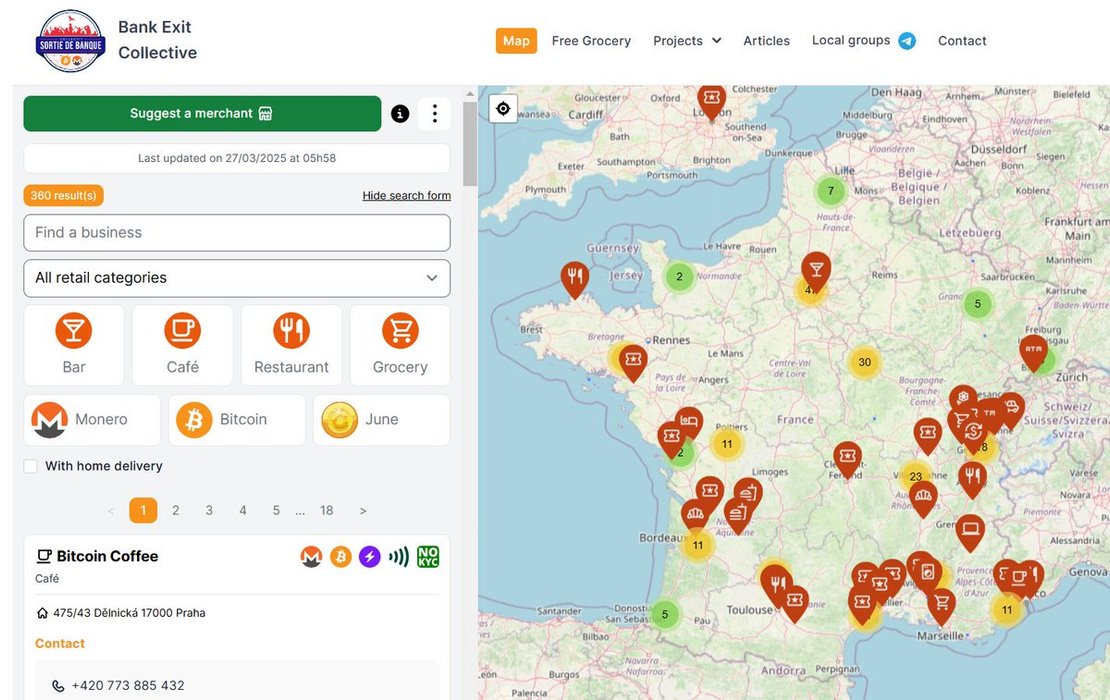Click the sidebar vertical scrollbar

pyautogui.click(x=470, y=144)
